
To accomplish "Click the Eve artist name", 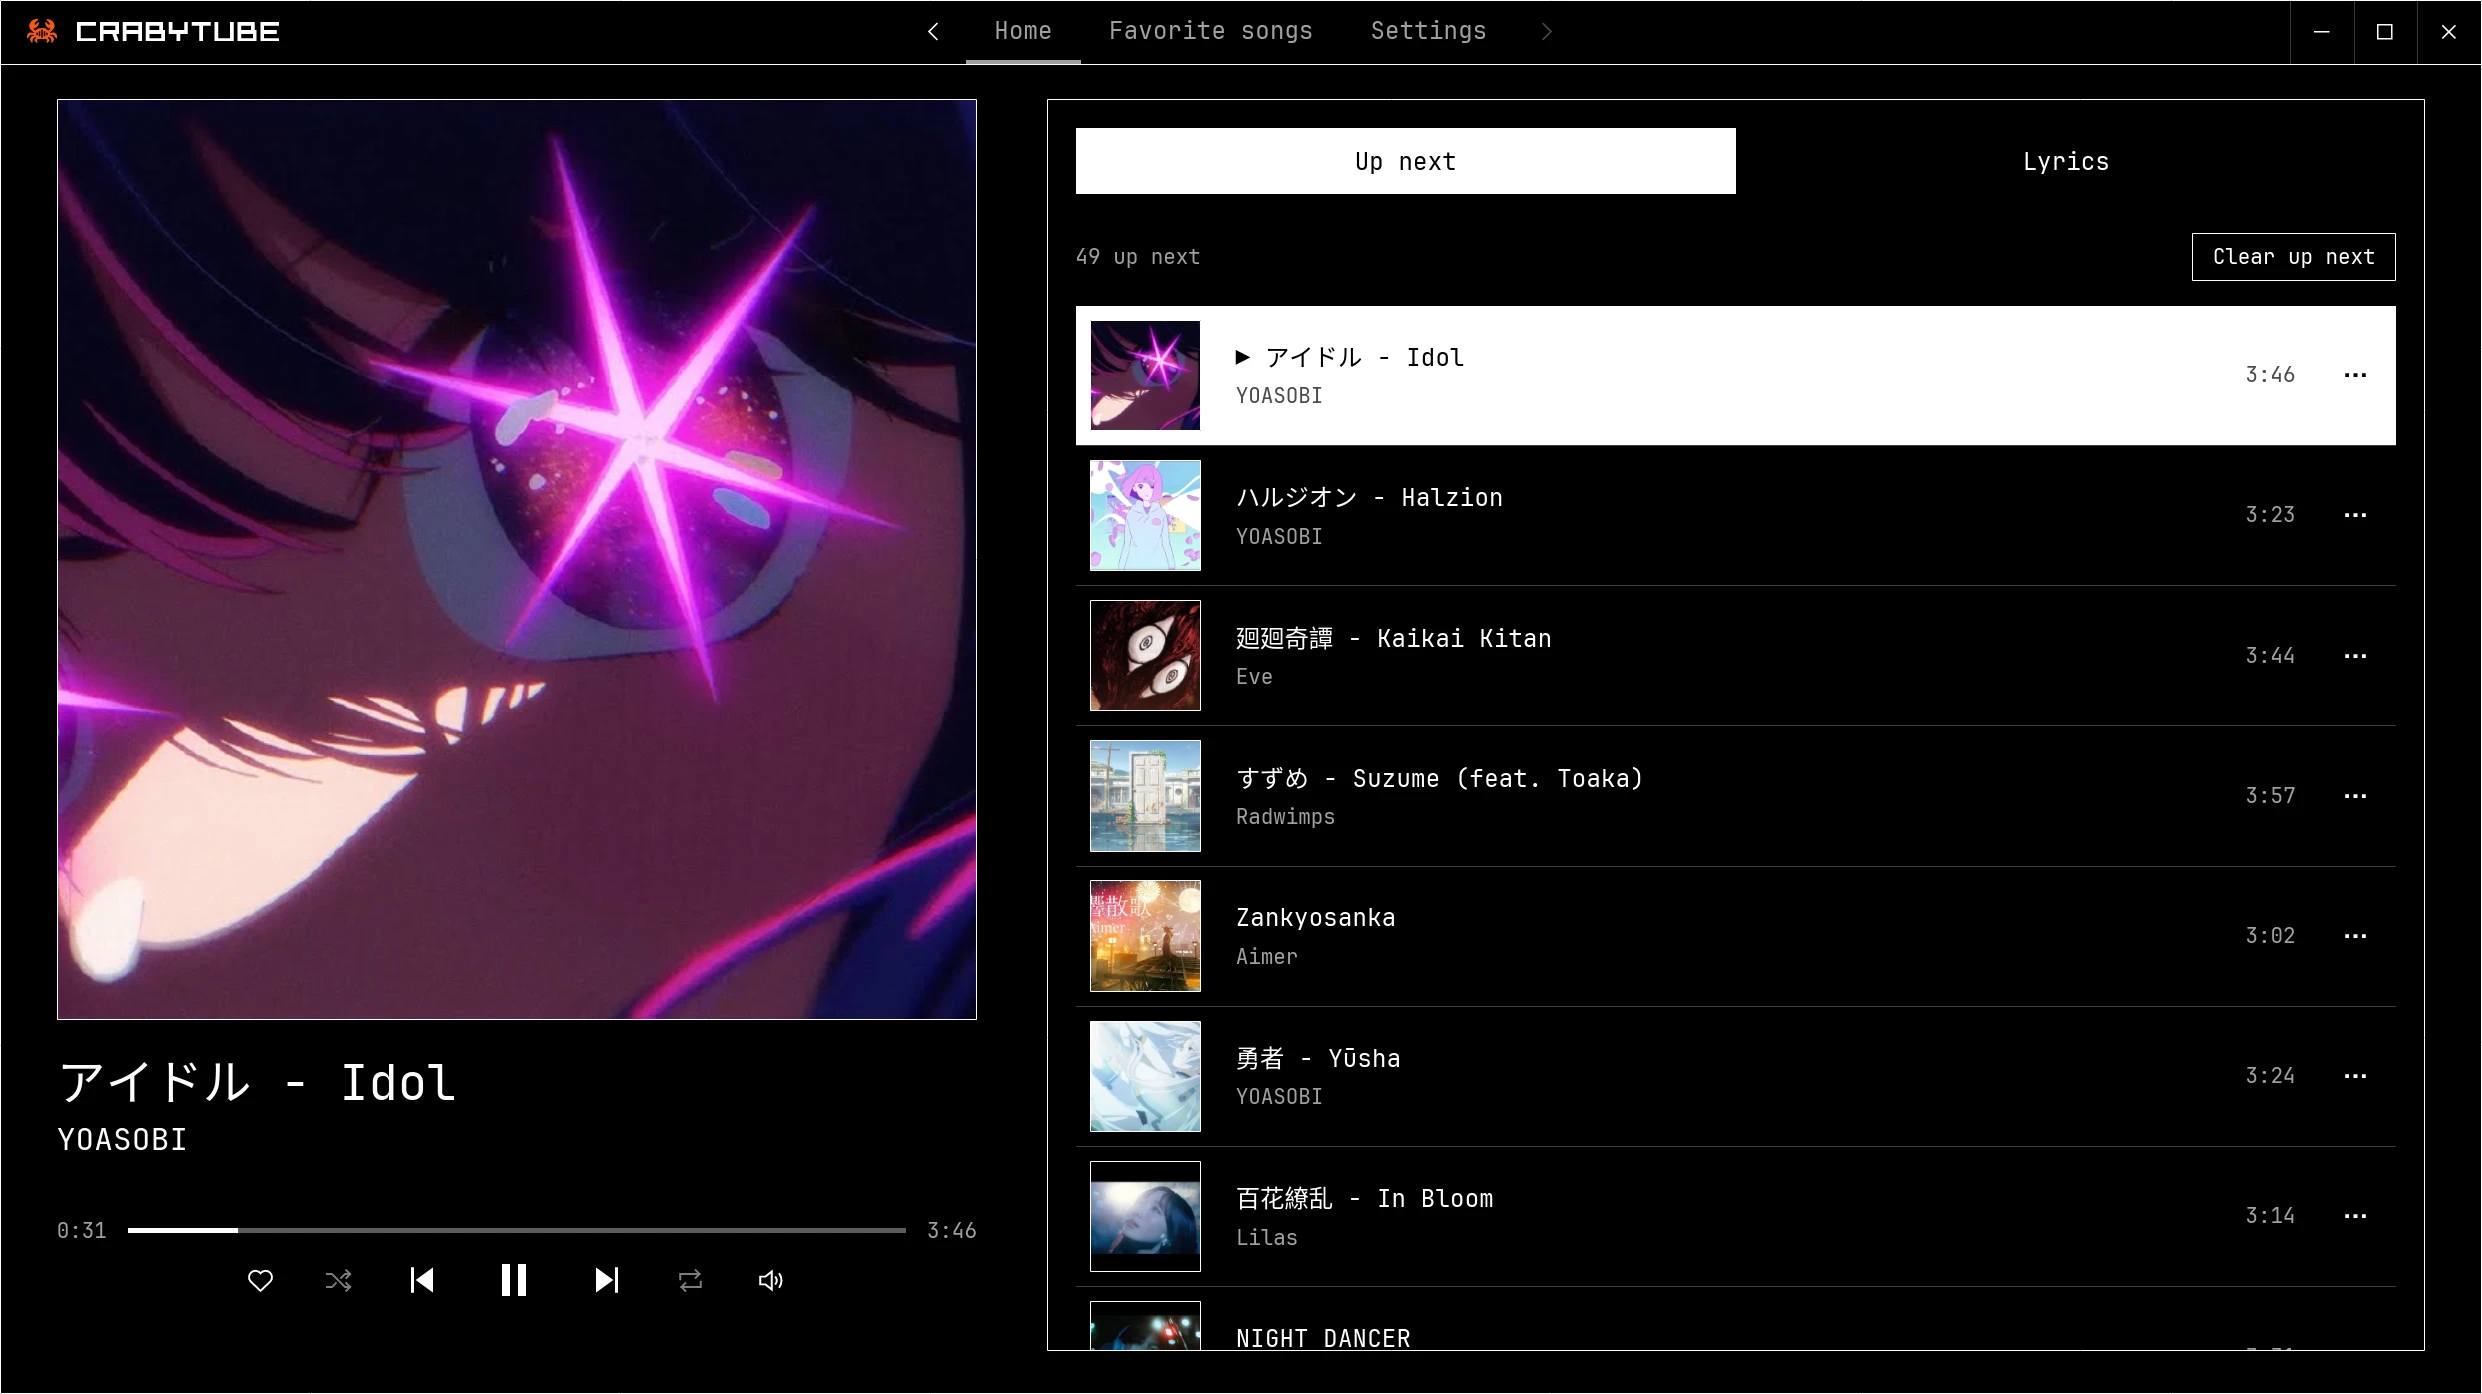I will (x=1254, y=677).
